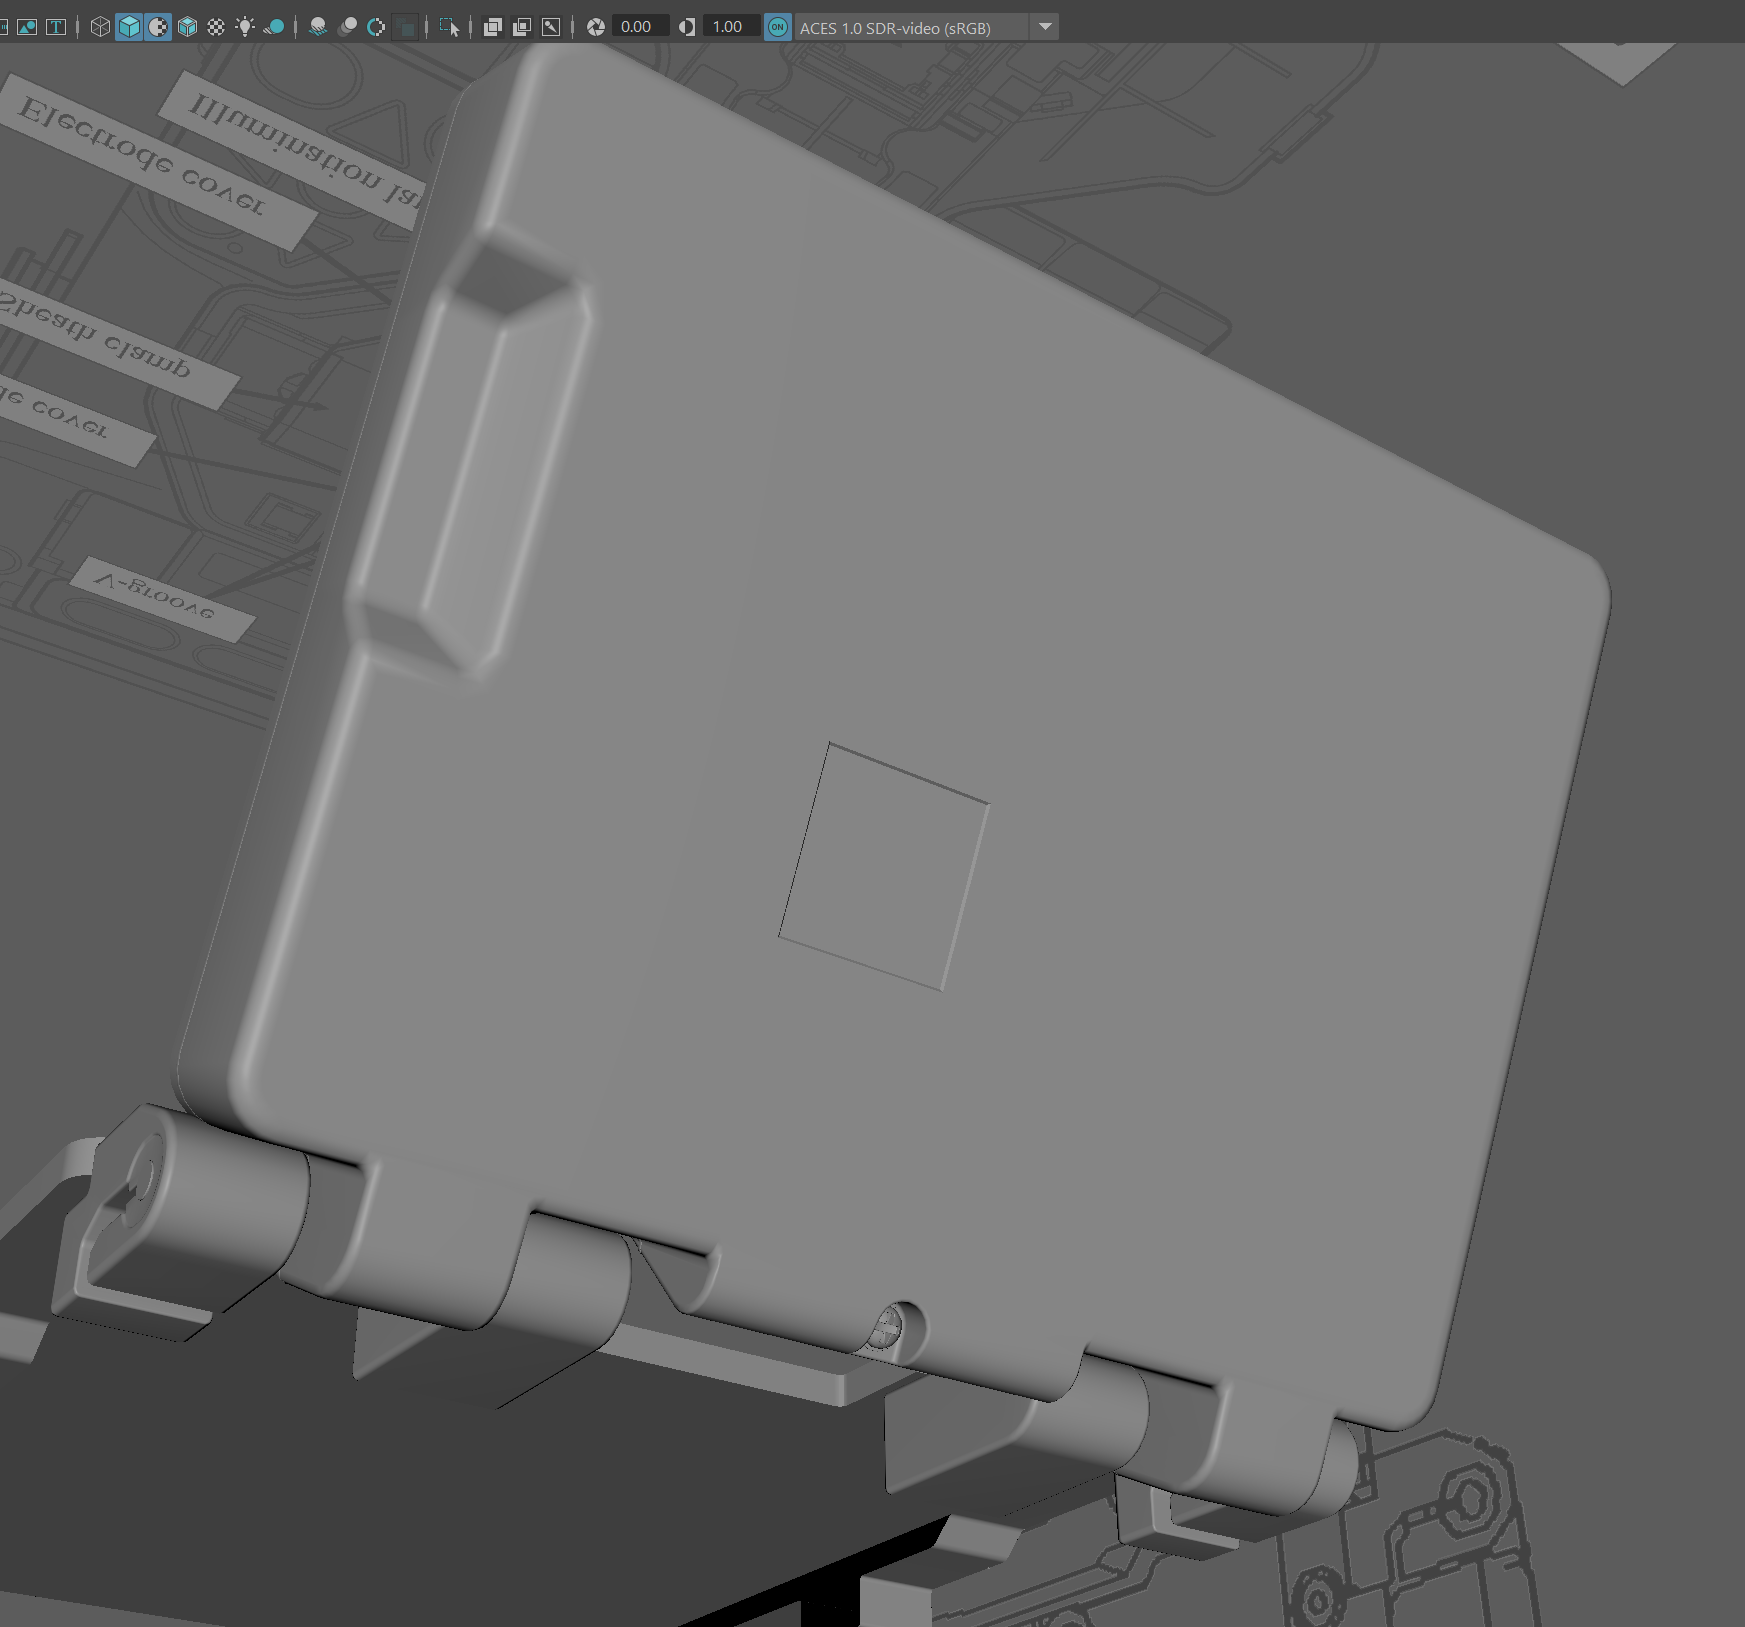Toggle smooth shade all mode
Image resolution: width=1745 pixels, height=1627 pixels.
[x=129, y=27]
